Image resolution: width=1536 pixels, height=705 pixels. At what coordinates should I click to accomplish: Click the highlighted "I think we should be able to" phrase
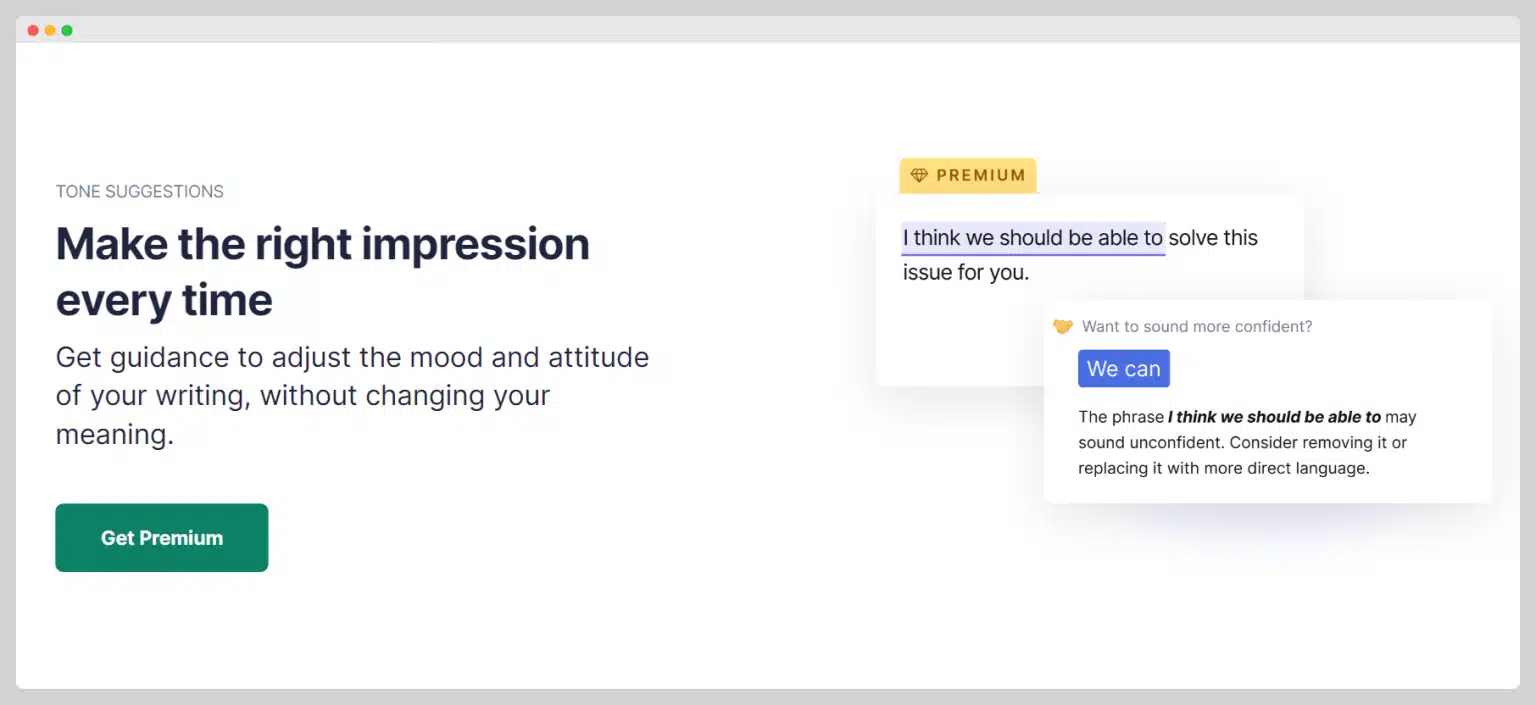(x=1033, y=238)
